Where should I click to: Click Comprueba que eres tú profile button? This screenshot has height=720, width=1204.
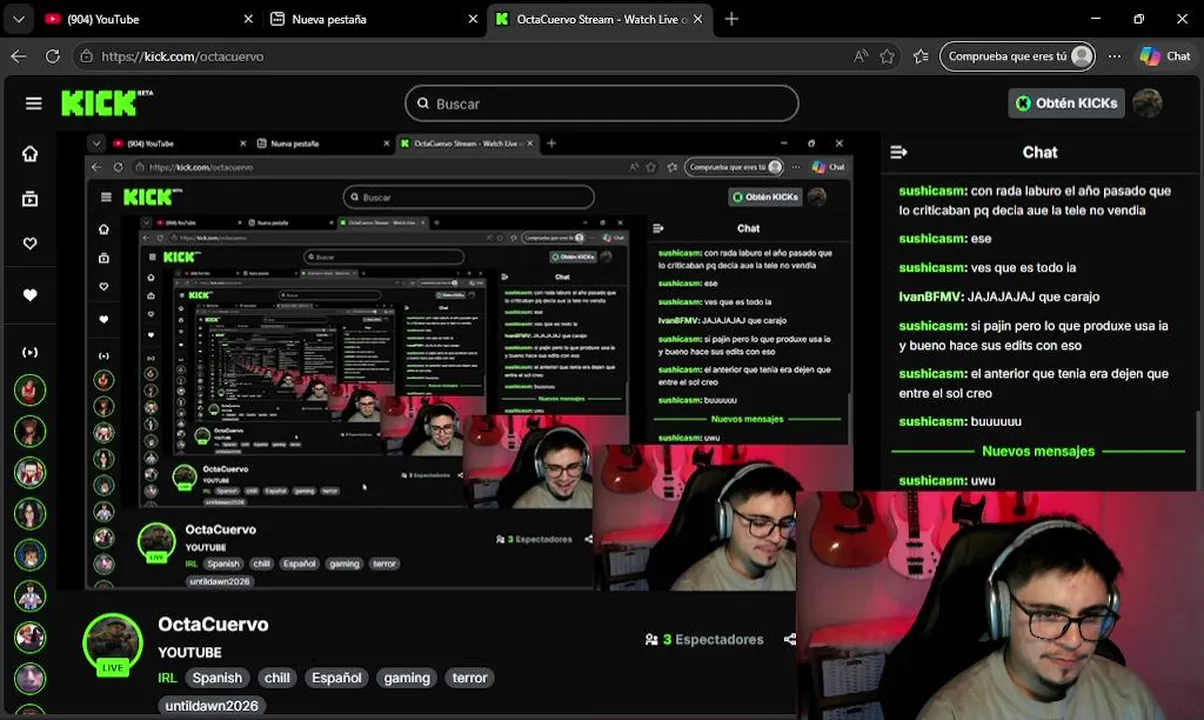click(x=1017, y=56)
